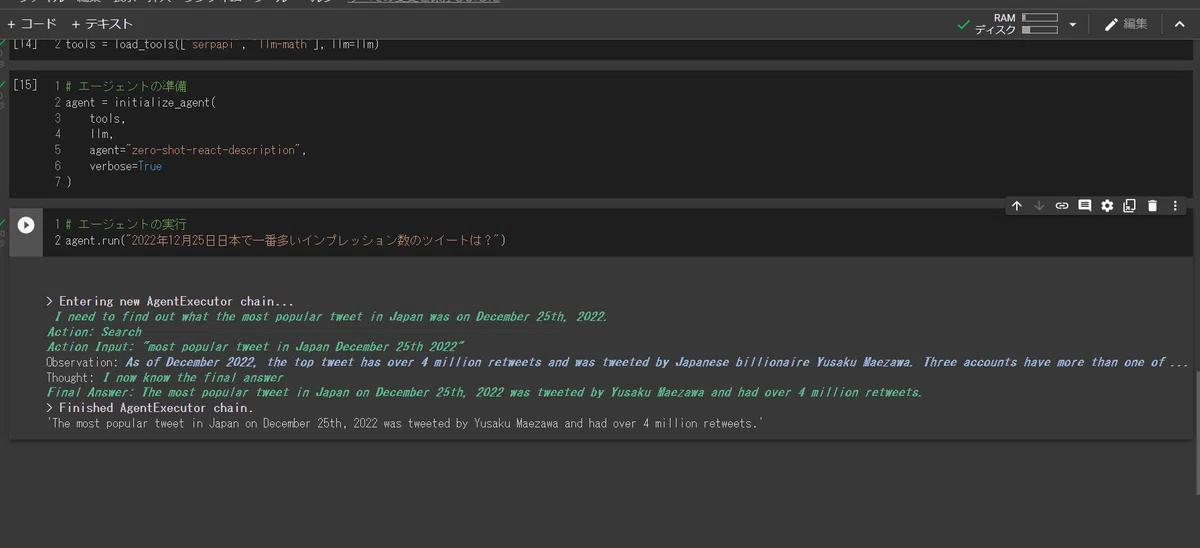Image resolution: width=1200 pixels, height=548 pixels.
Task: Click 'I now know the final answer' text
Action: 193,377
